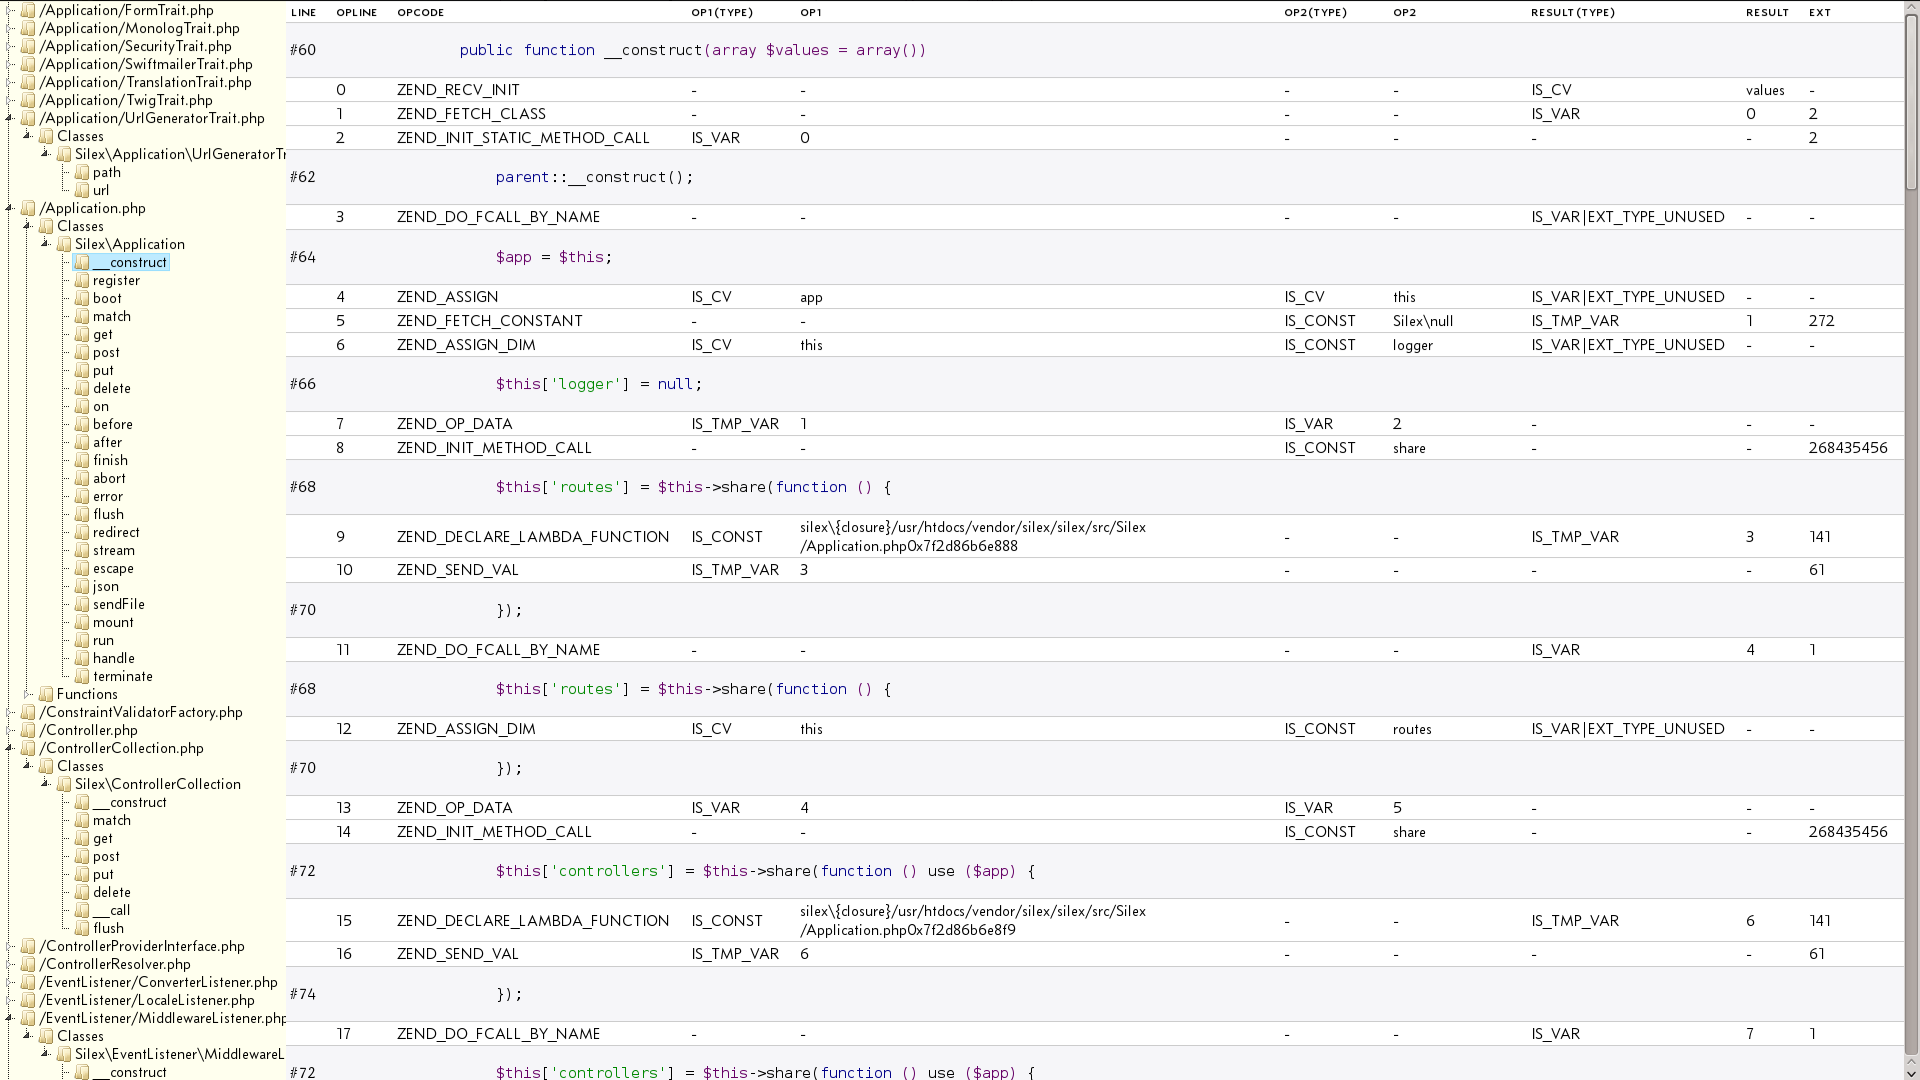Select the OPCODE column header

(x=420, y=13)
